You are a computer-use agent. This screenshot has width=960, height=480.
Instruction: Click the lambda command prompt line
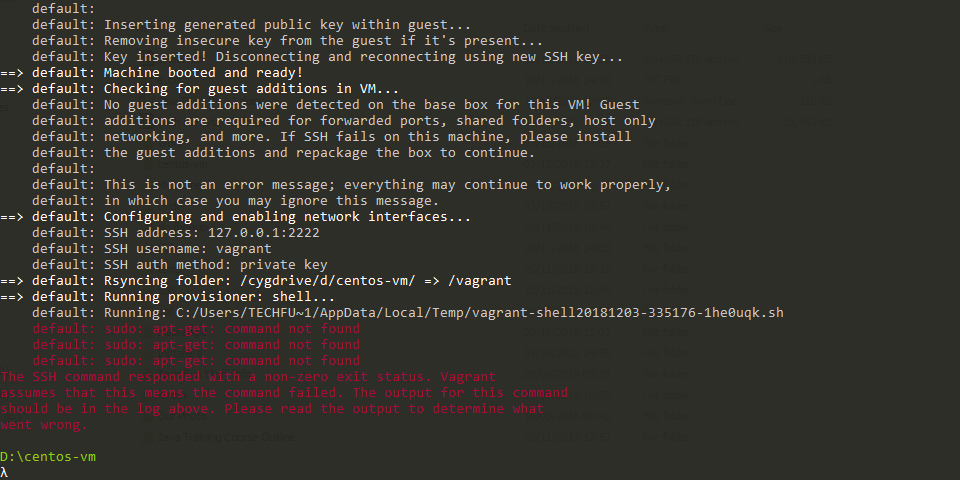(5, 472)
